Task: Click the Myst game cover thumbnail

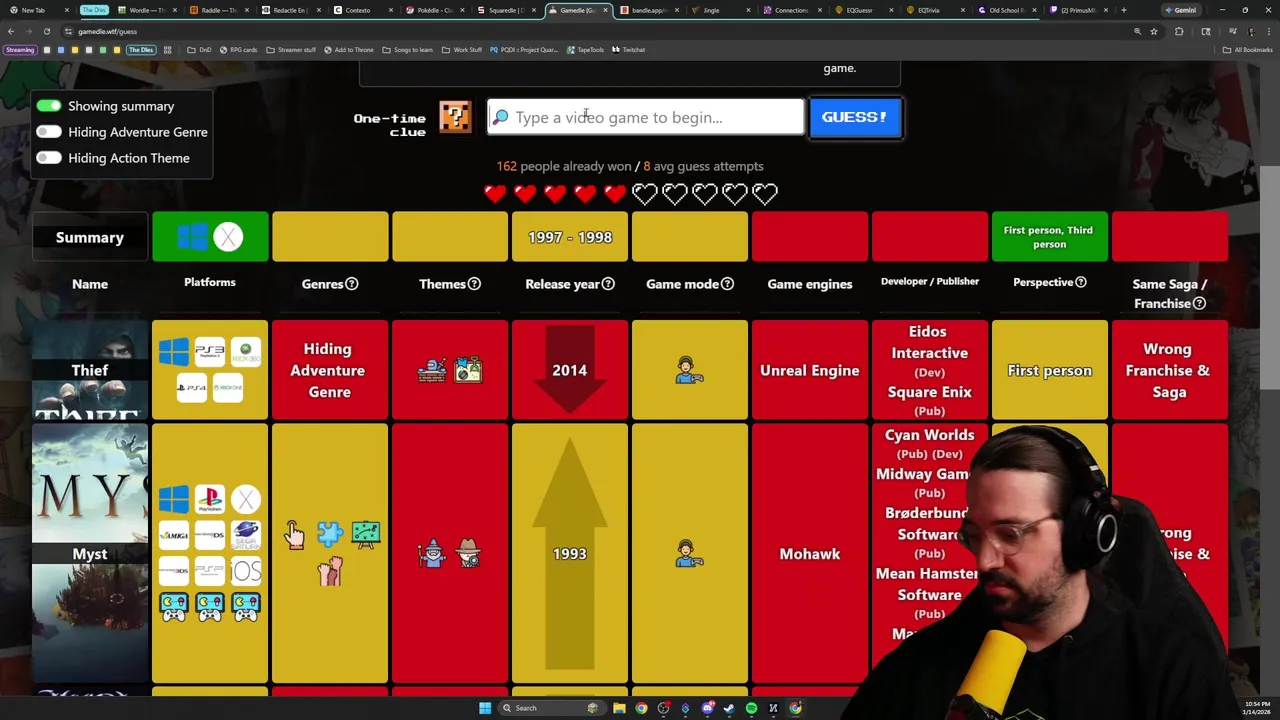Action: pyautogui.click(x=90, y=553)
